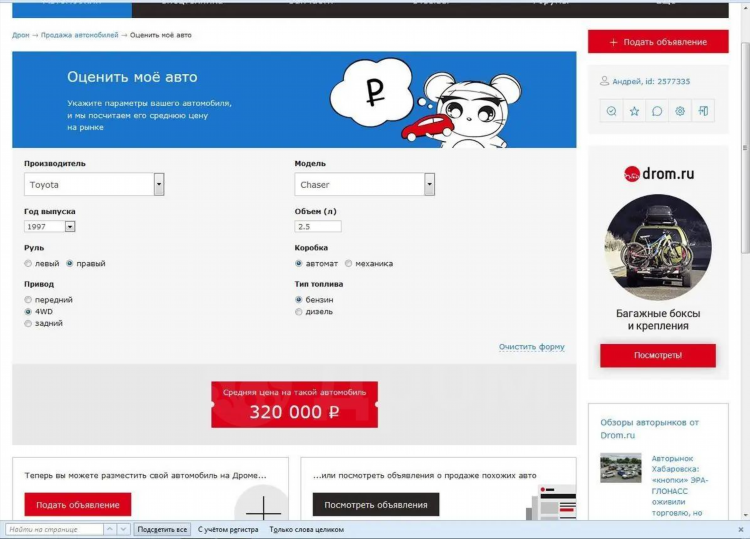
Task: Click the 'Андрей, id: 2577335' profile link
Action: coord(651,81)
